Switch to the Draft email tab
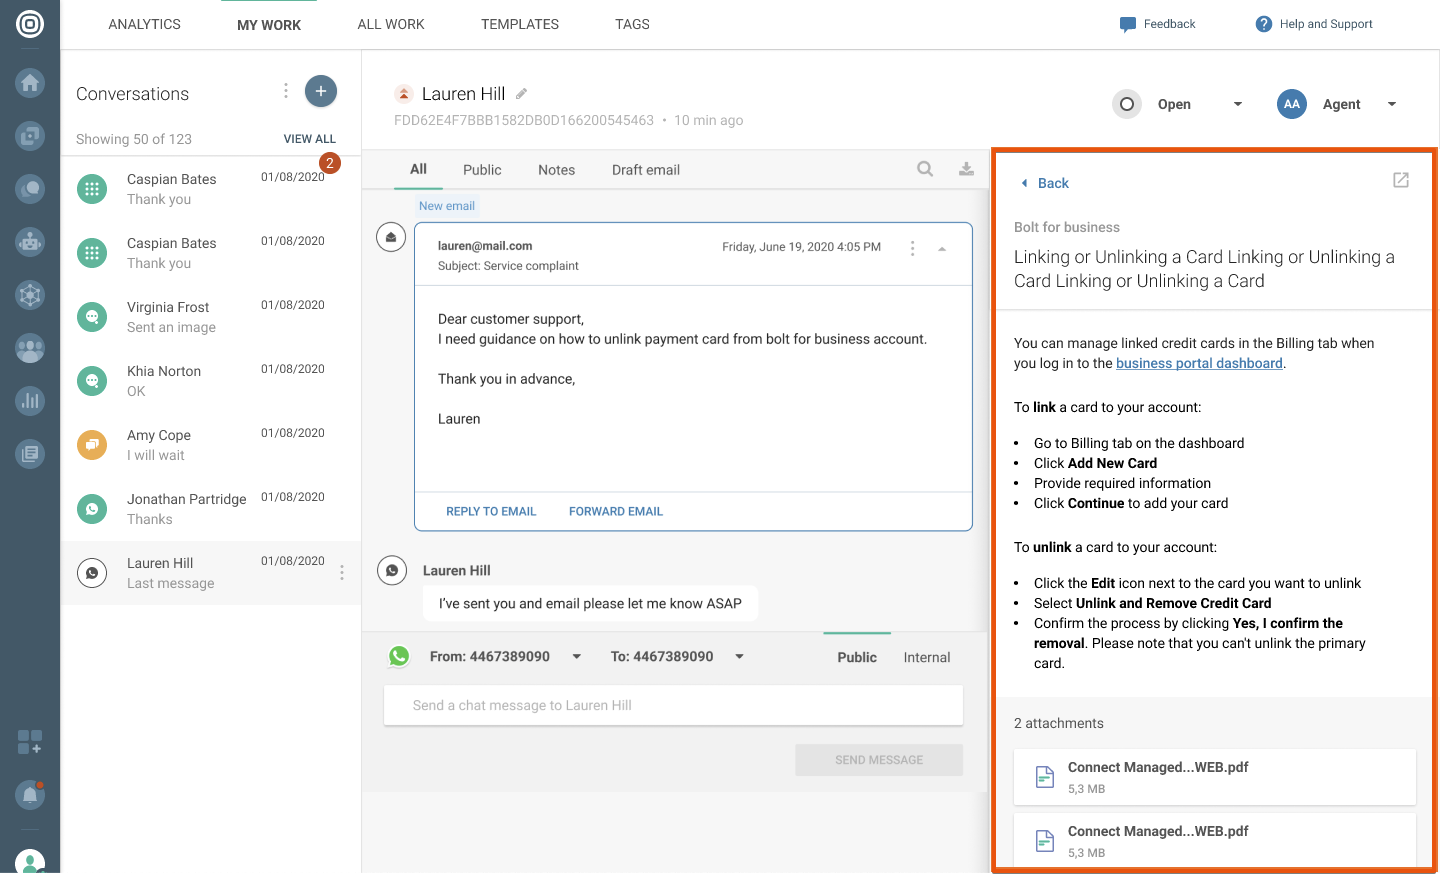This screenshot has width=1441, height=877. tap(645, 170)
